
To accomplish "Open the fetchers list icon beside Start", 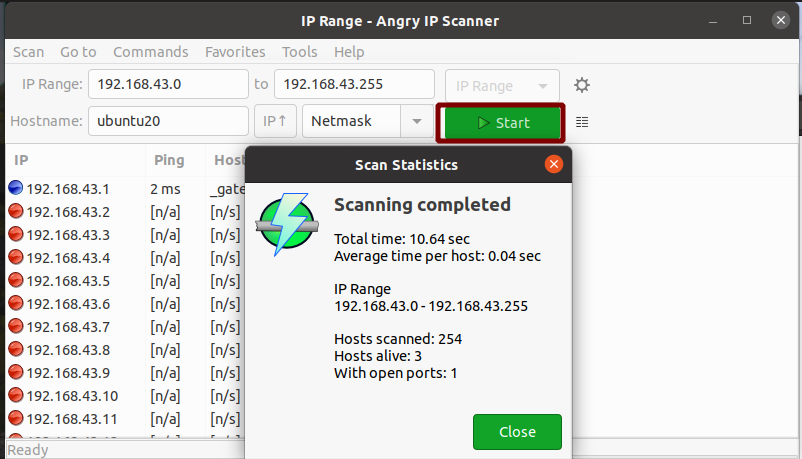I will click(582, 122).
